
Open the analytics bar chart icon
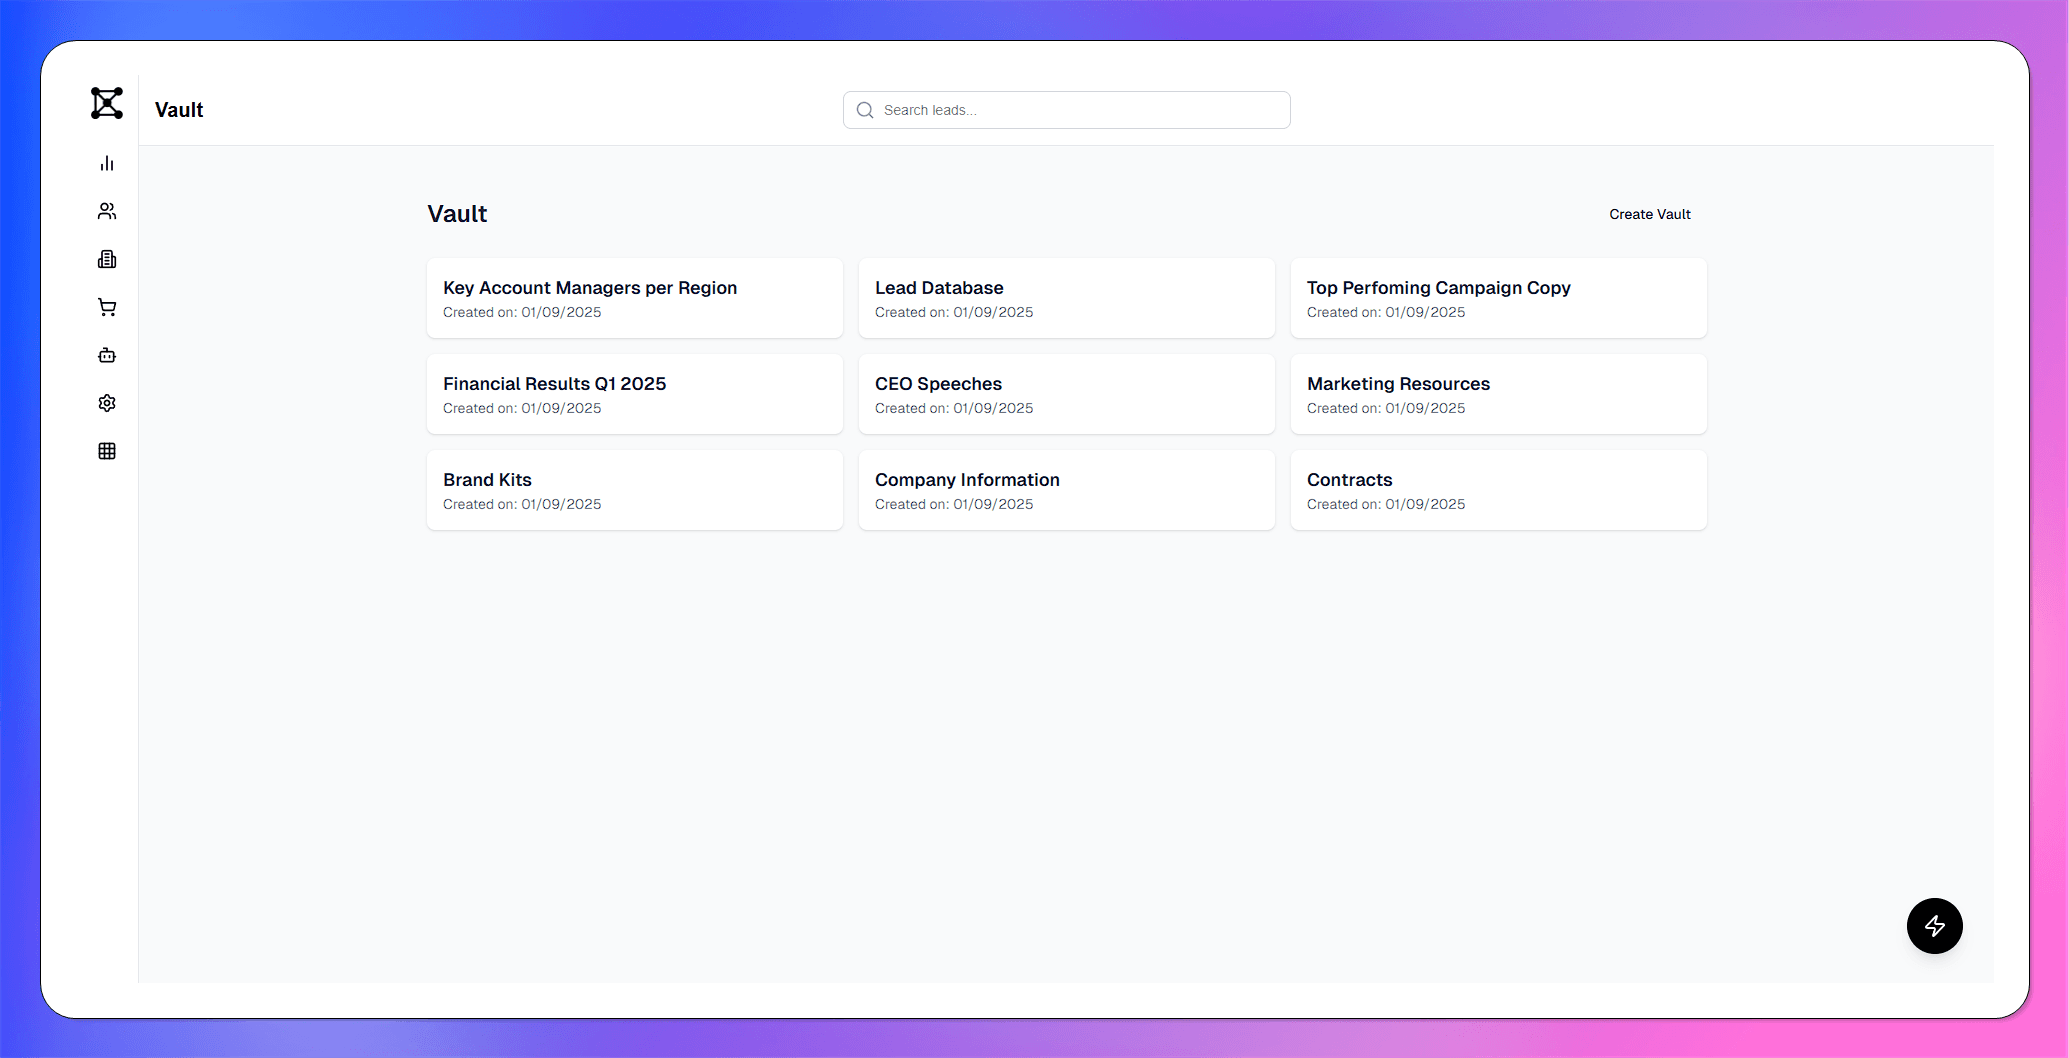(107, 163)
